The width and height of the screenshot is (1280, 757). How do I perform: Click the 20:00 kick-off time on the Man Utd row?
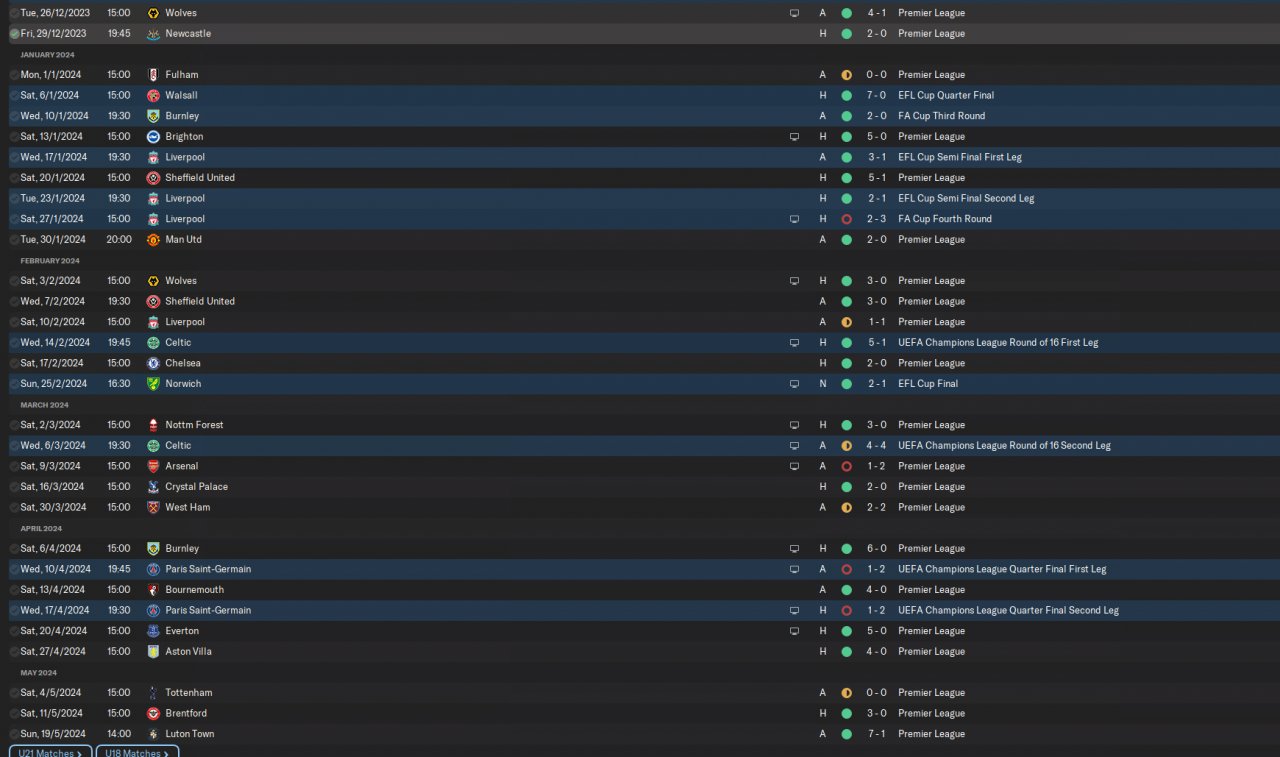point(119,240)
